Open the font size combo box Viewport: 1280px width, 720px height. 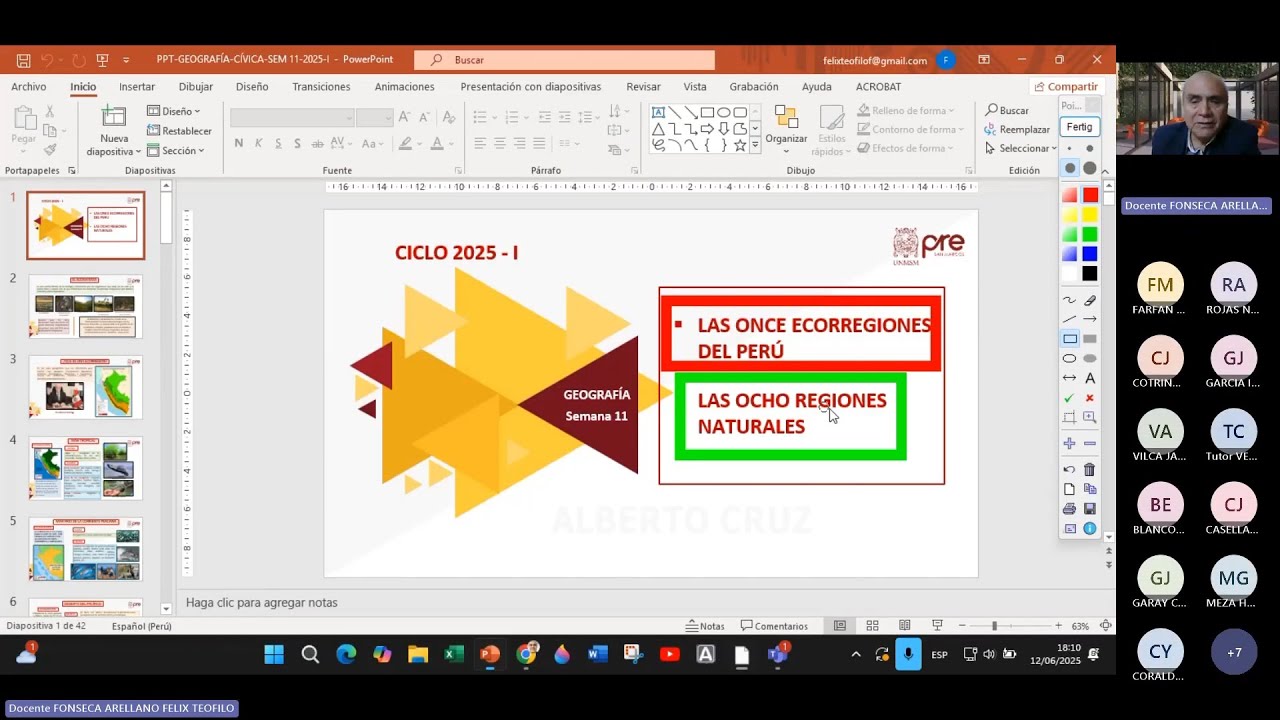(374, 117)
